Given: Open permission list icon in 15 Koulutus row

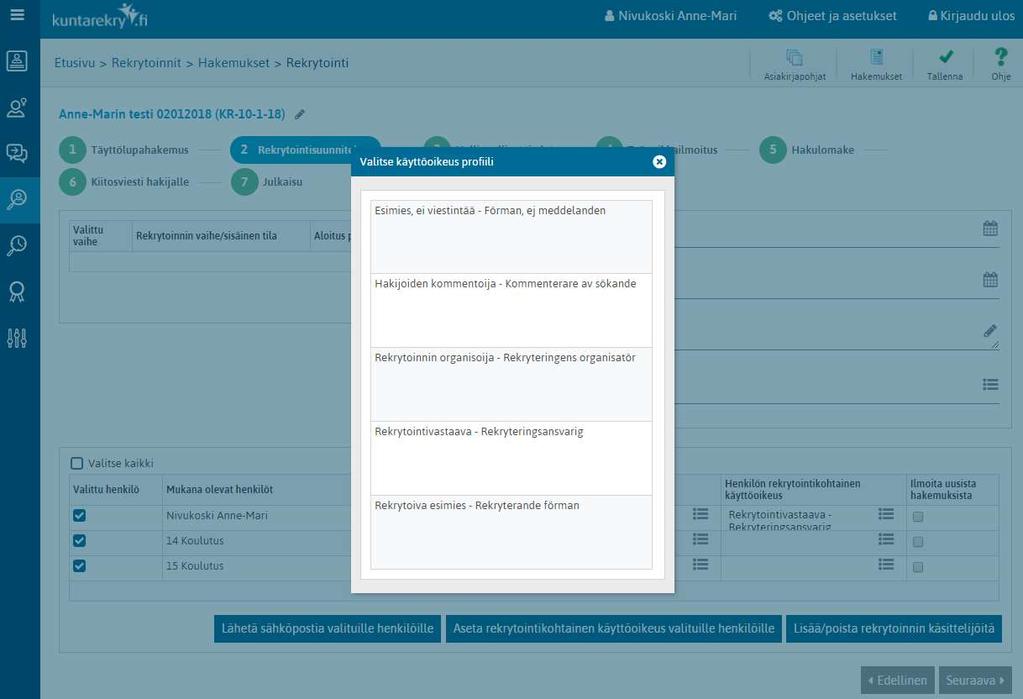Looking at the screenshot, I should point(886,565).
